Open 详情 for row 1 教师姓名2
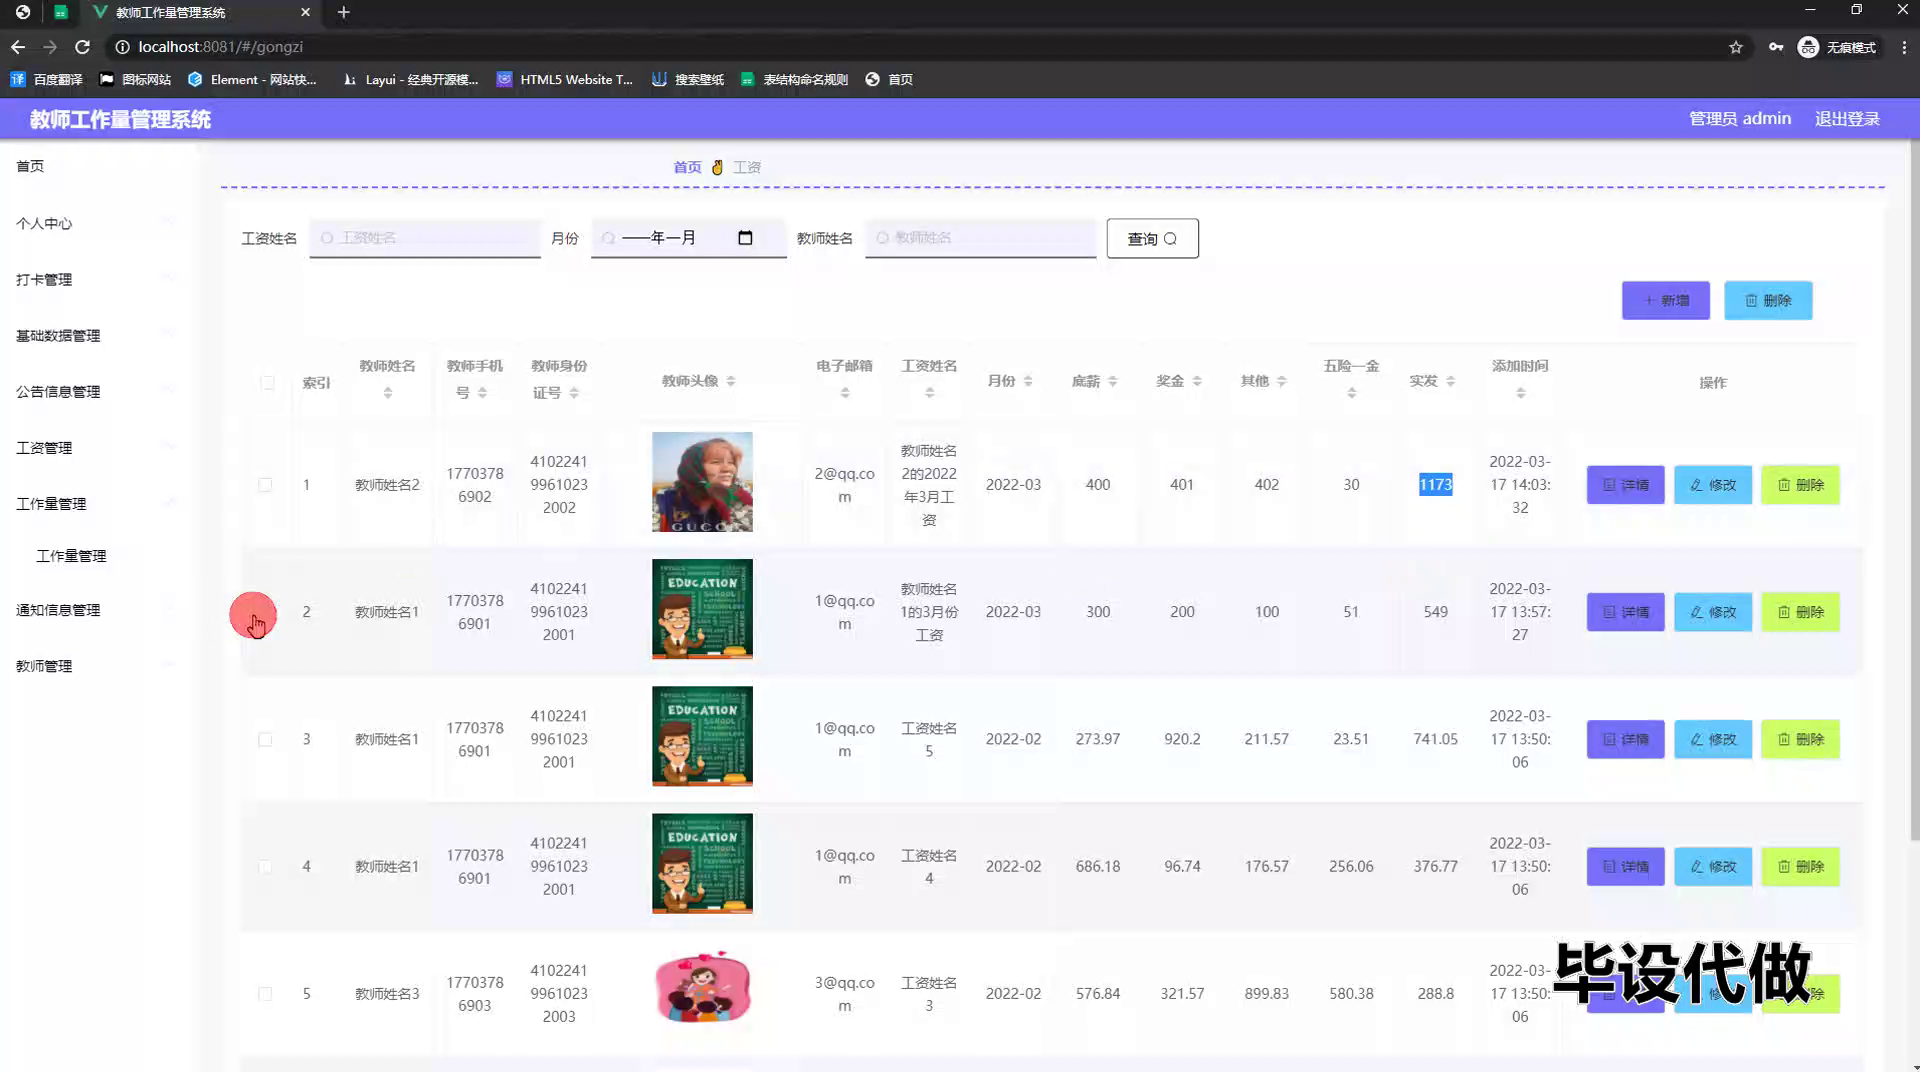The image size is (1920, 1072). (1625, 485)
